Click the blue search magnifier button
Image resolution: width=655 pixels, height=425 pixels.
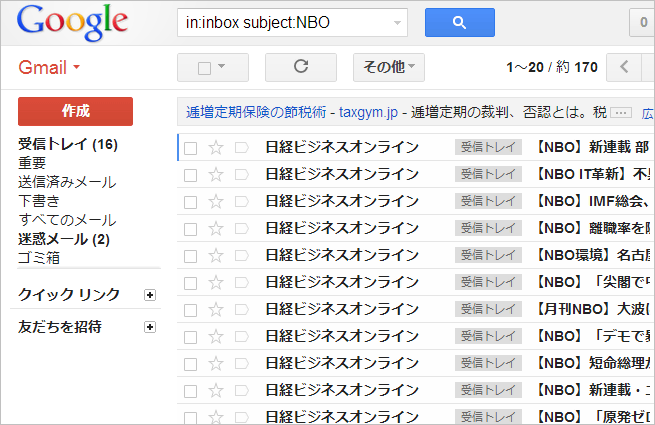460,23
